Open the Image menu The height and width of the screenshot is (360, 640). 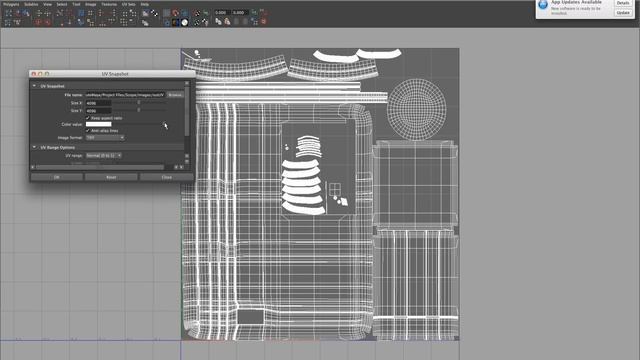(91, 4)
